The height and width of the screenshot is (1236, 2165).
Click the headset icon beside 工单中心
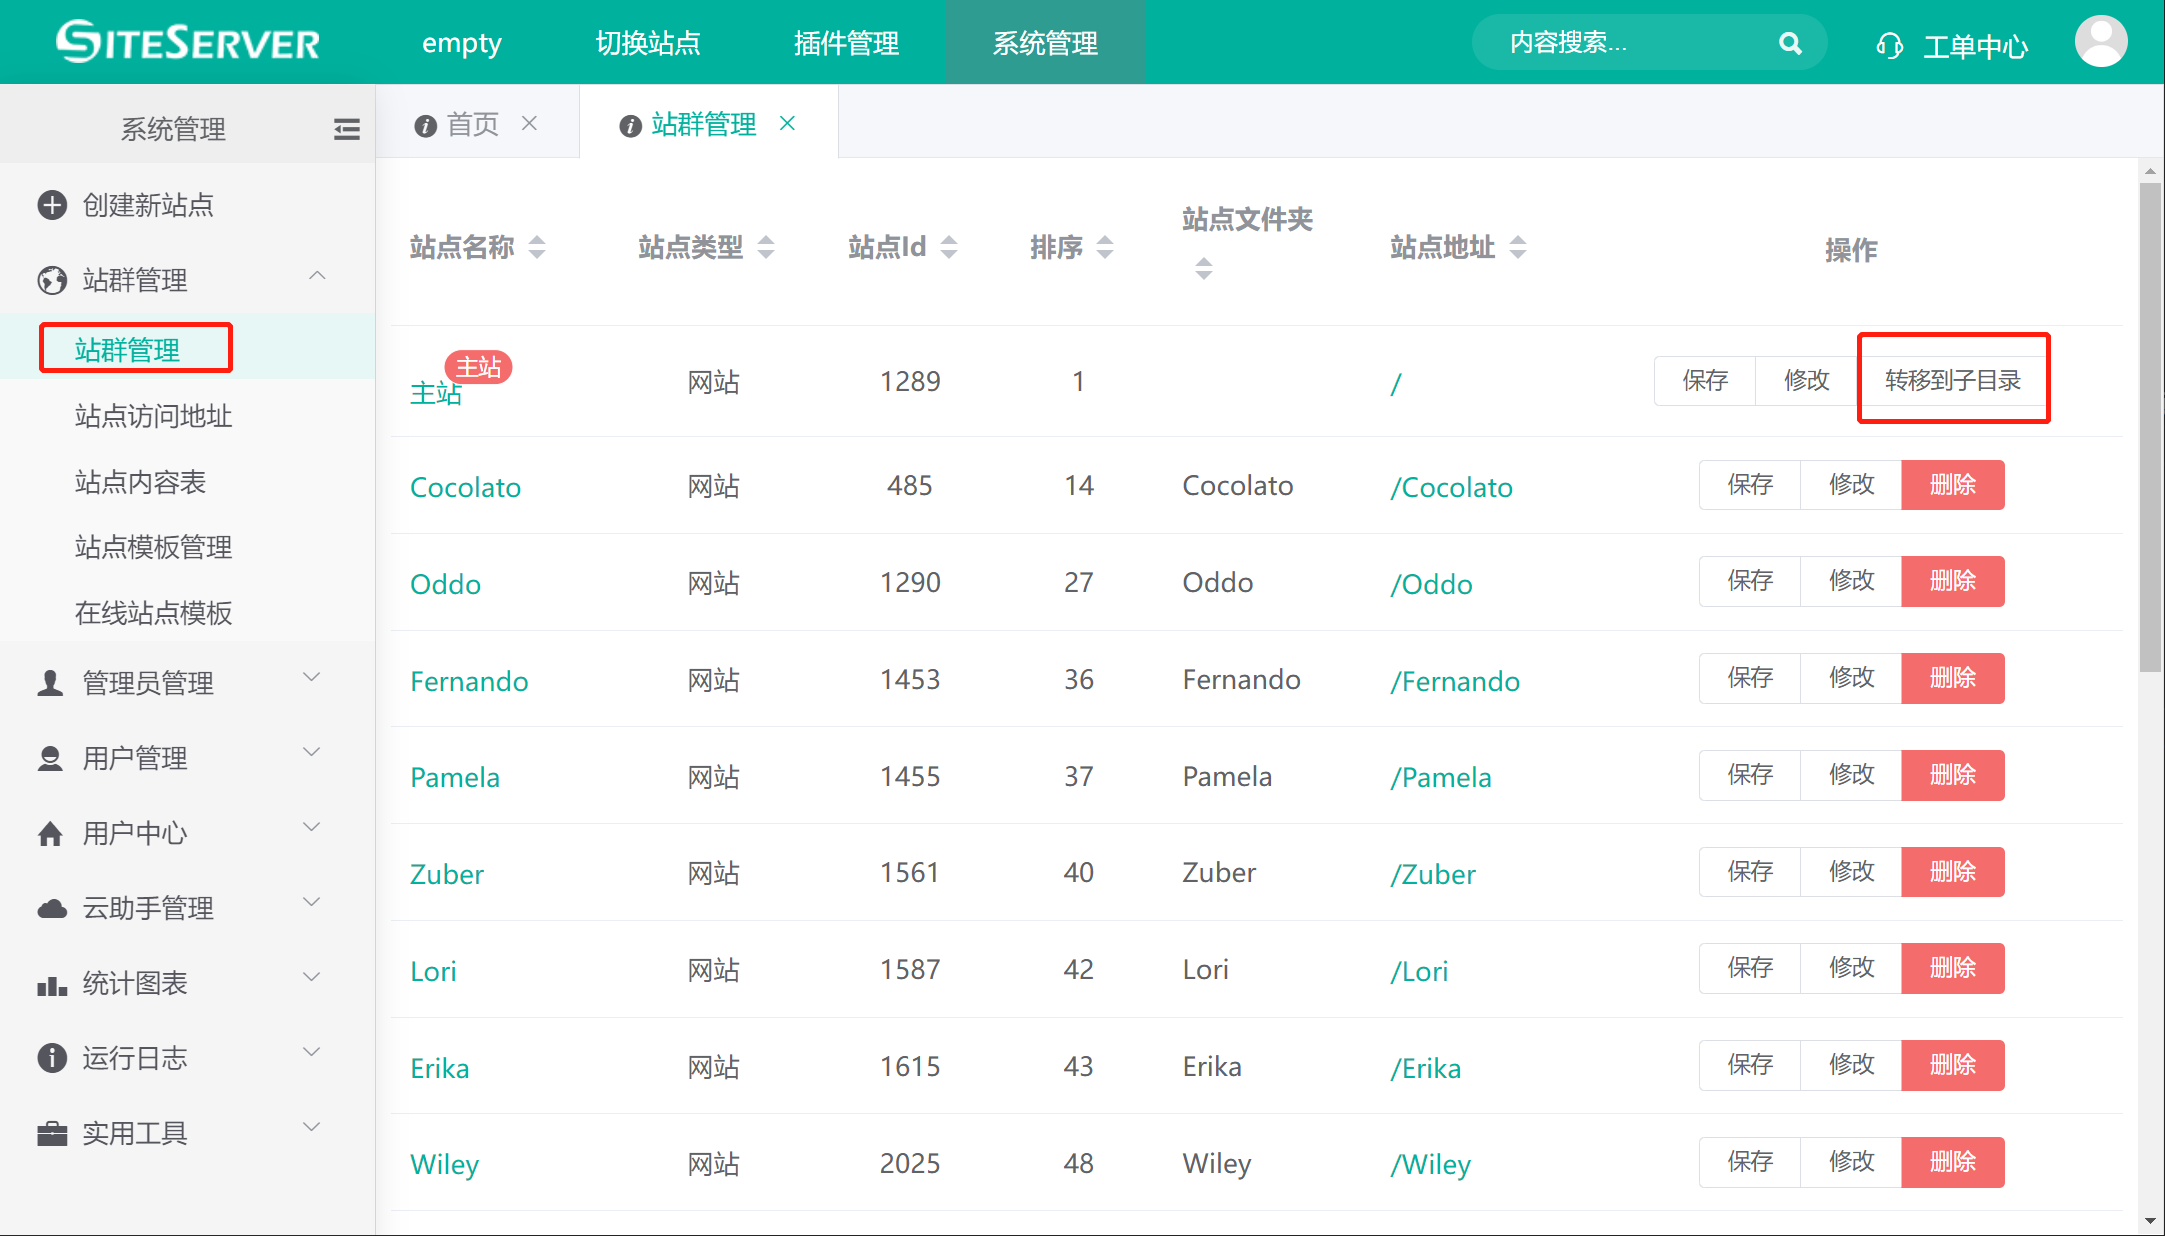pyautogui.click(x=1889, y=46)
